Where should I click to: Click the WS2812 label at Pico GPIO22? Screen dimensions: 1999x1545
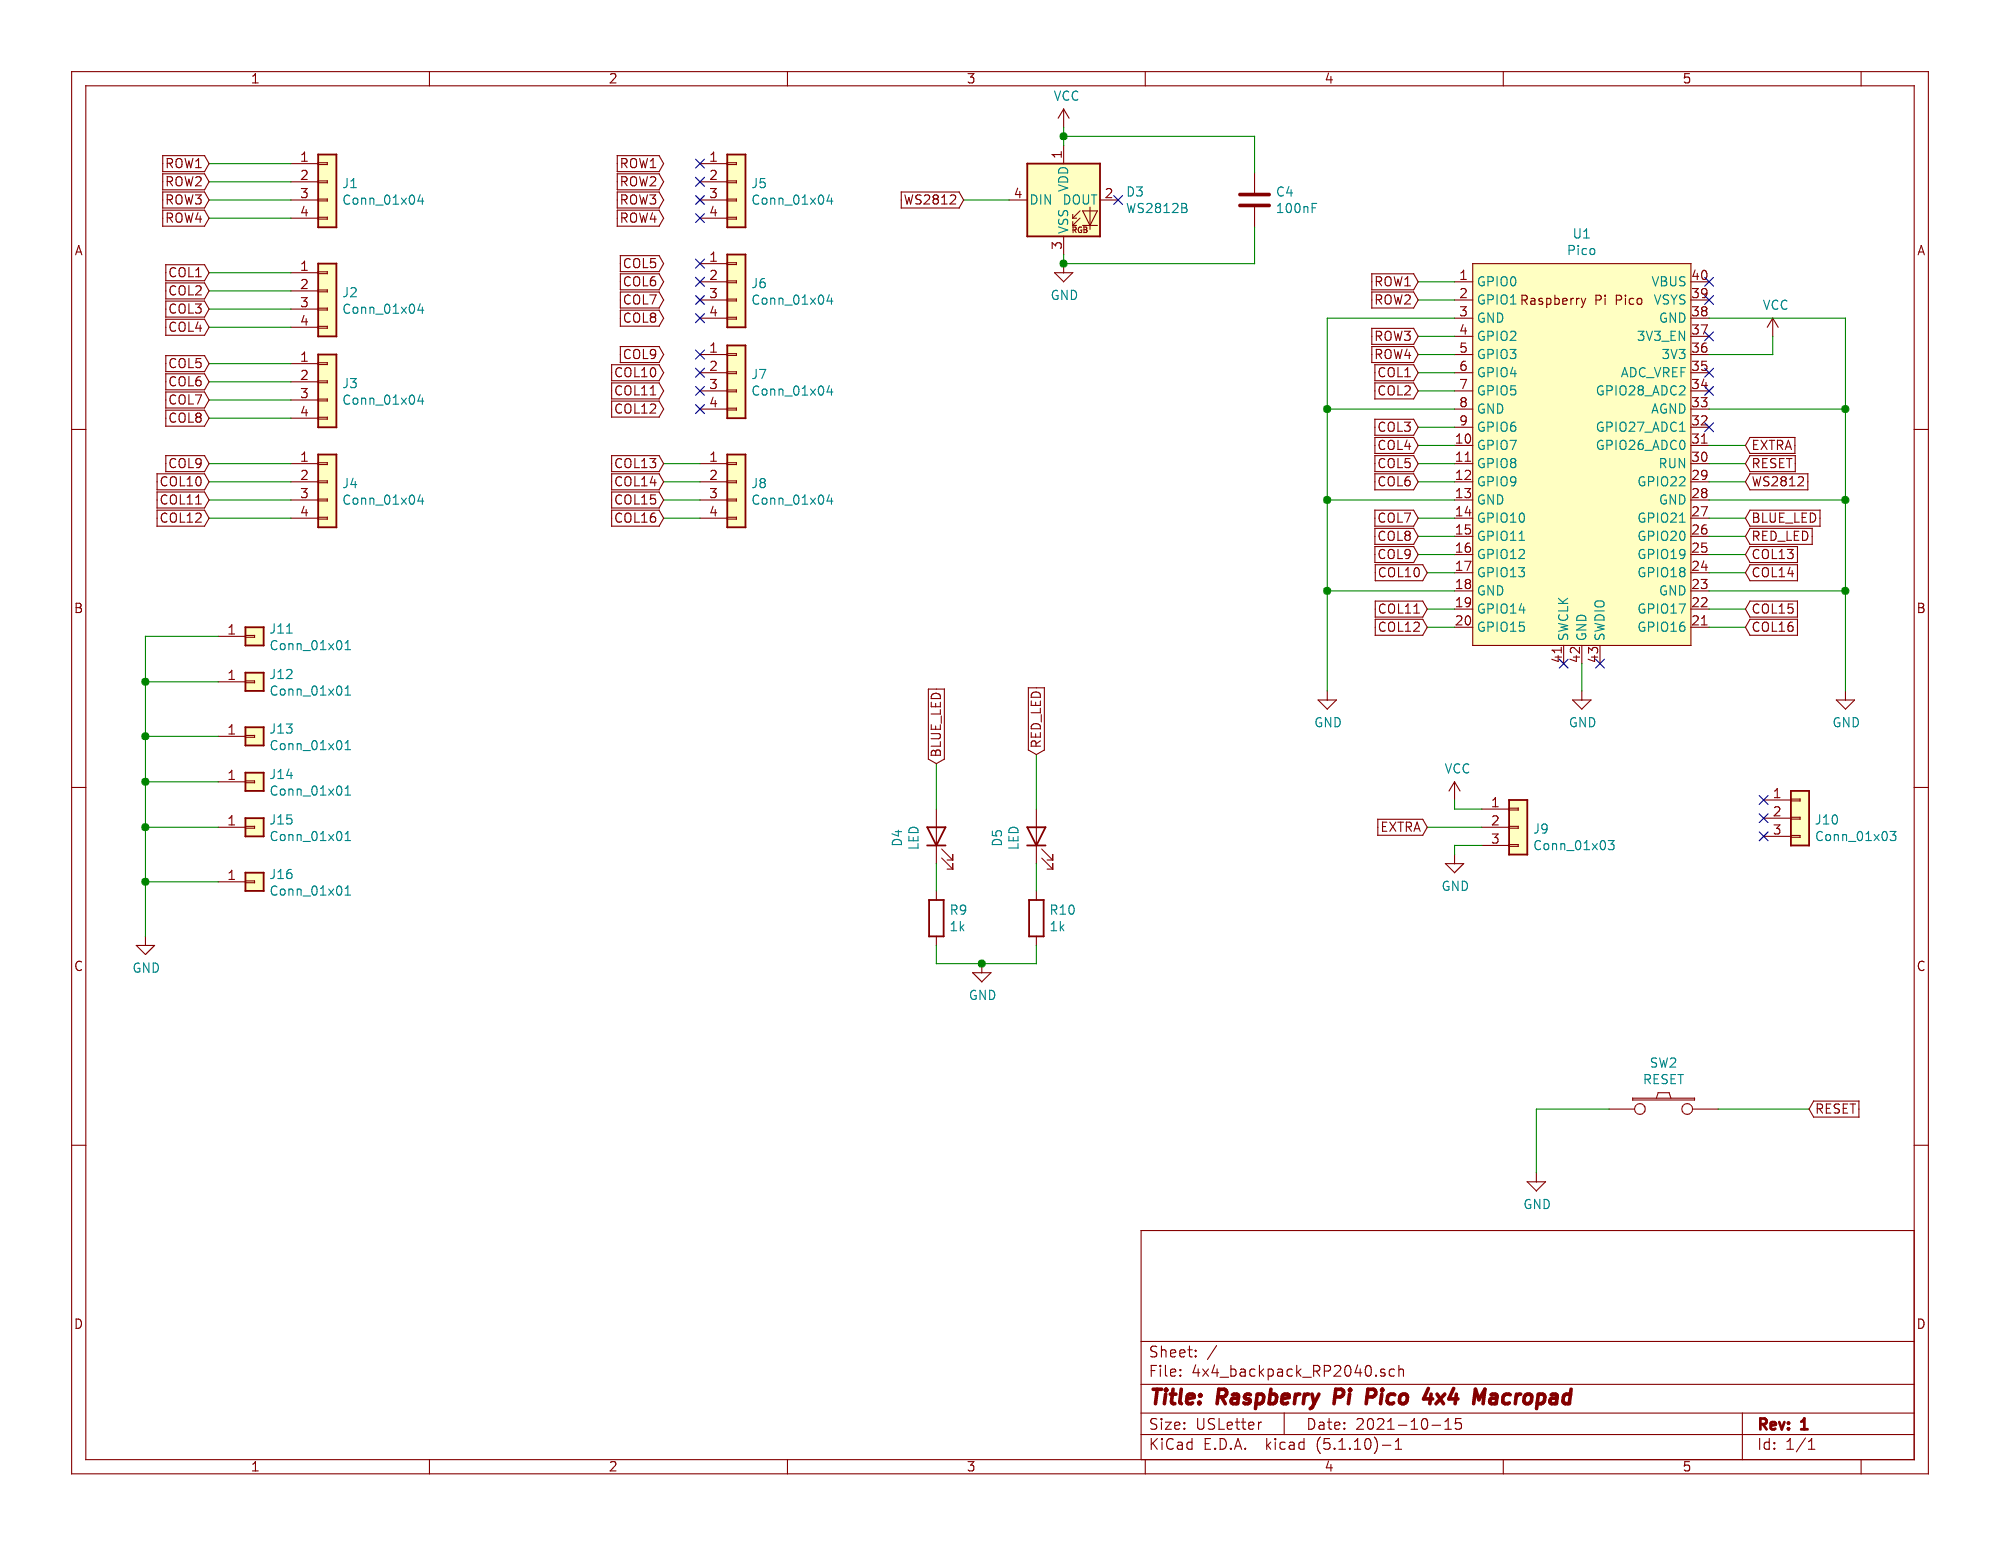[x=1778, y=482]
